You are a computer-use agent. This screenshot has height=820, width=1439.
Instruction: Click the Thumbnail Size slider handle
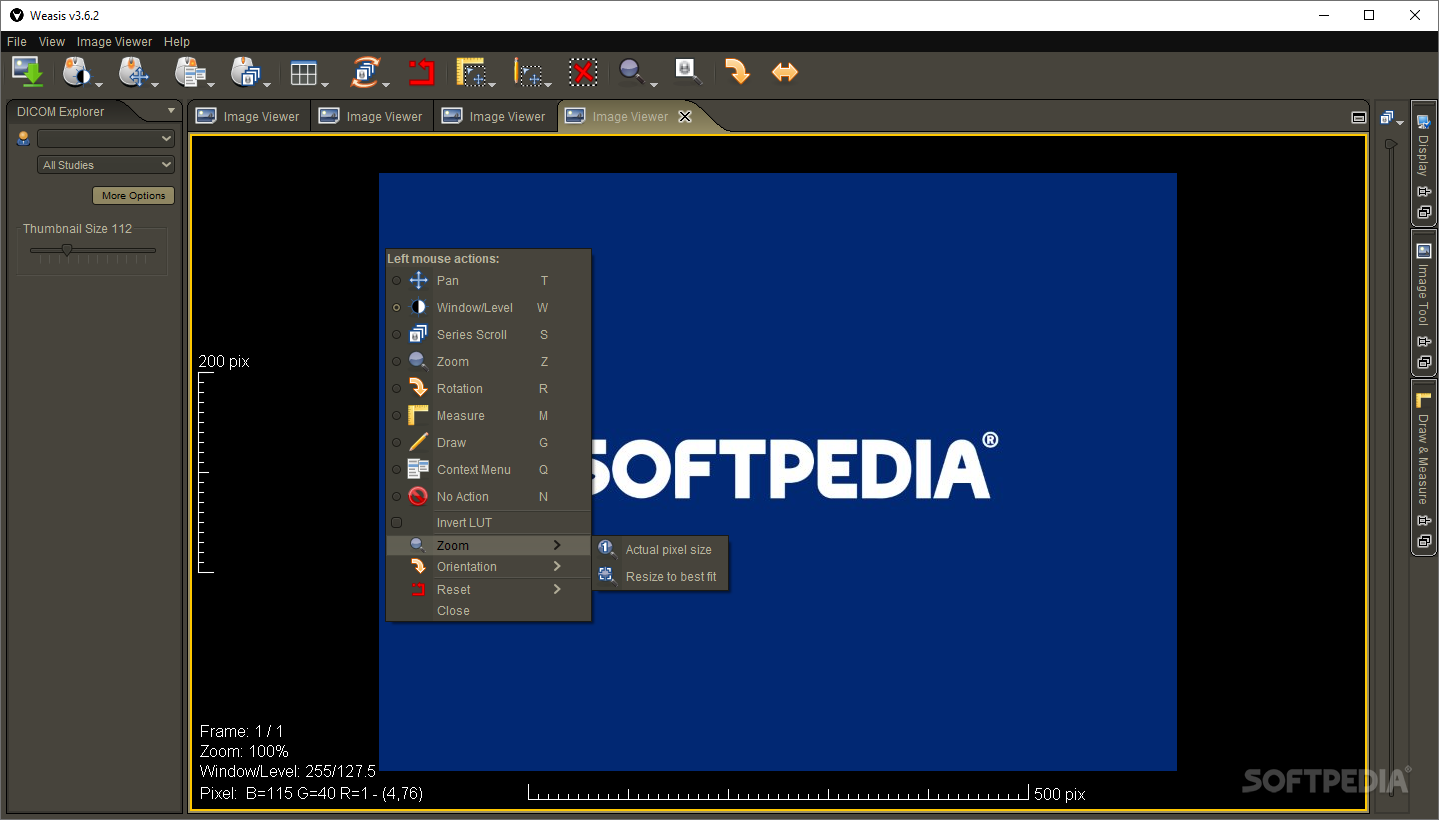pos(67,250)
